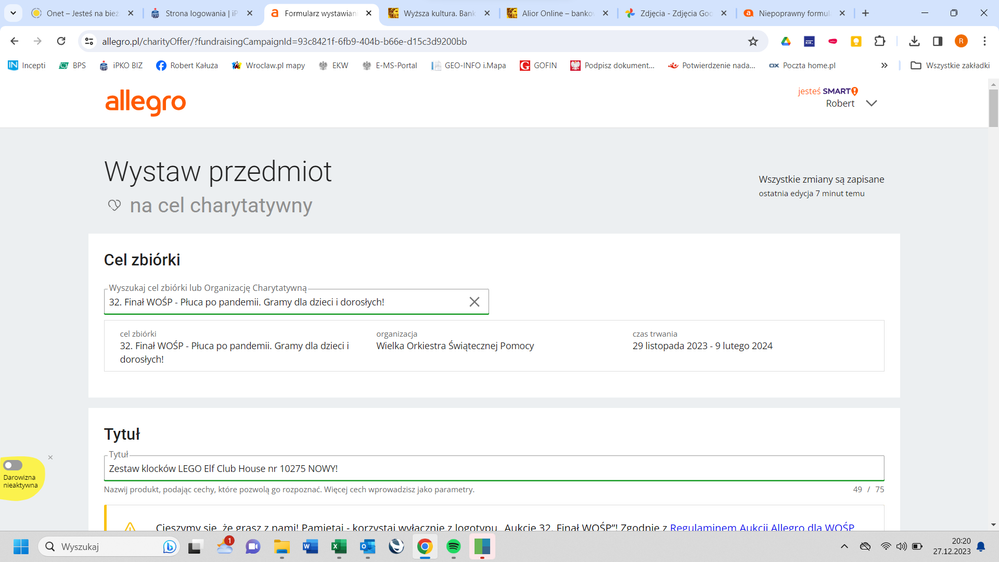999x562 pixels.
Task: Close the Darowizna nieaktywna widget
Action: 50,458
